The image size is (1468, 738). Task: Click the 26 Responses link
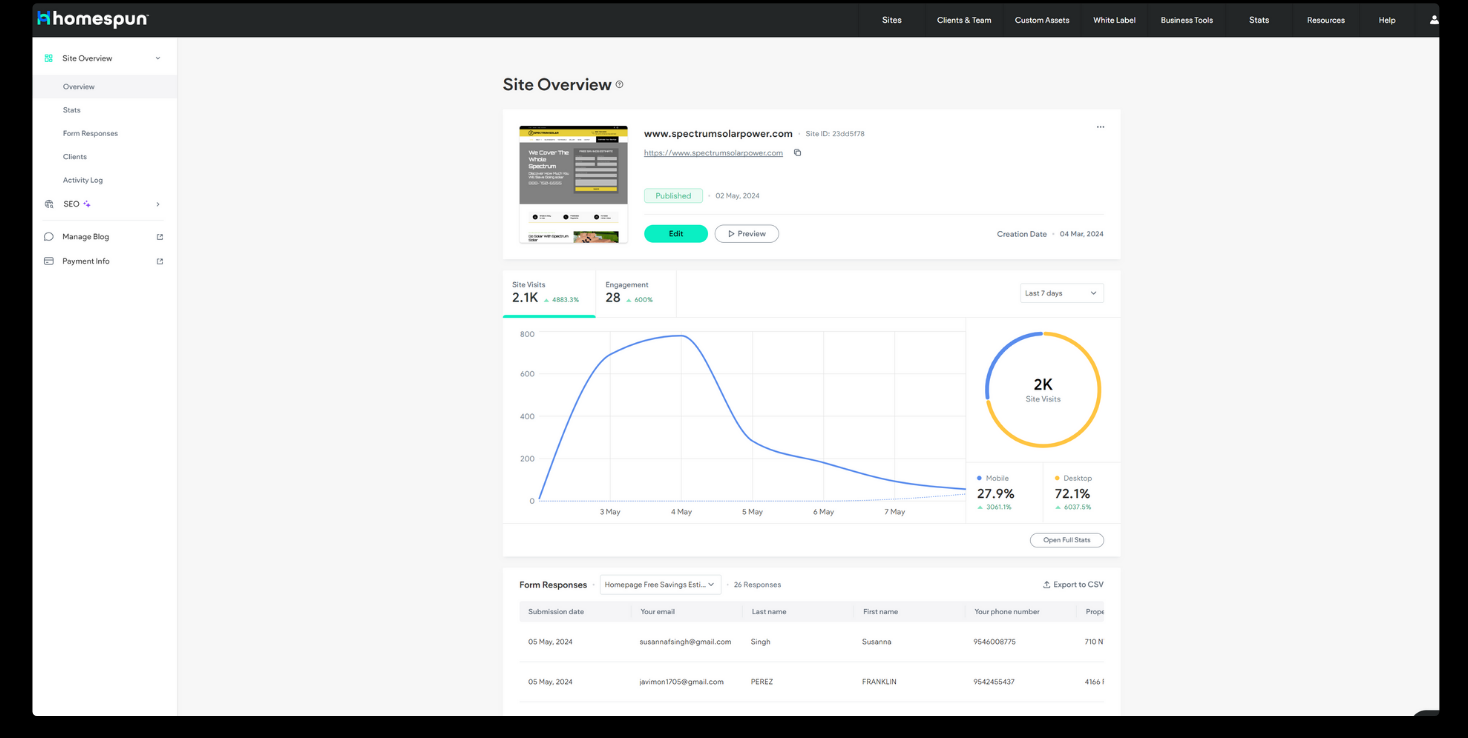pyautogui.click(x=757, y=585)
